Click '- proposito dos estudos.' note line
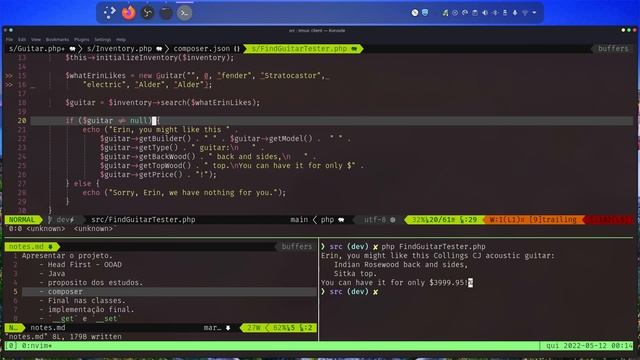 tap(91, 282)
